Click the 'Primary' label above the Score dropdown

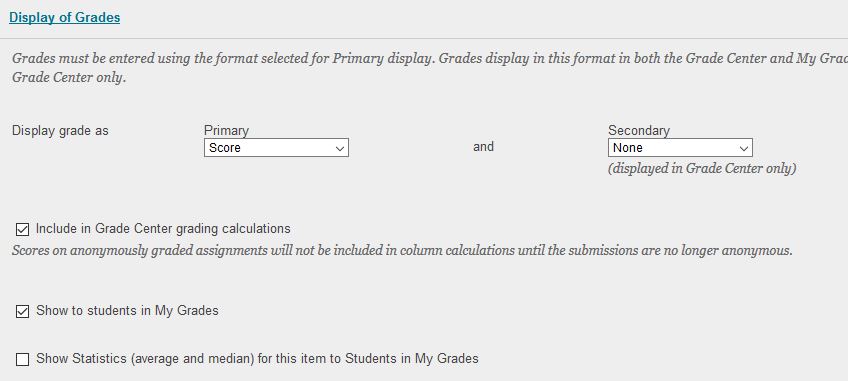[226, 130]
